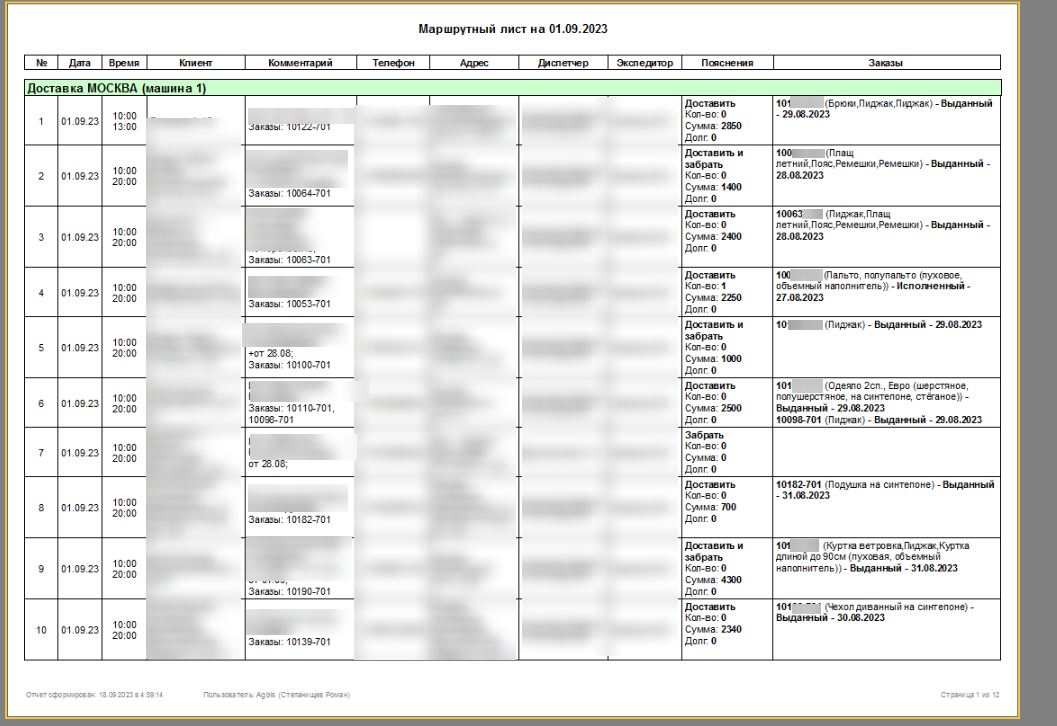Click comment 'Заказы: 10053-701'
This screenshot has width=1057, height=726.
[289, 304]
